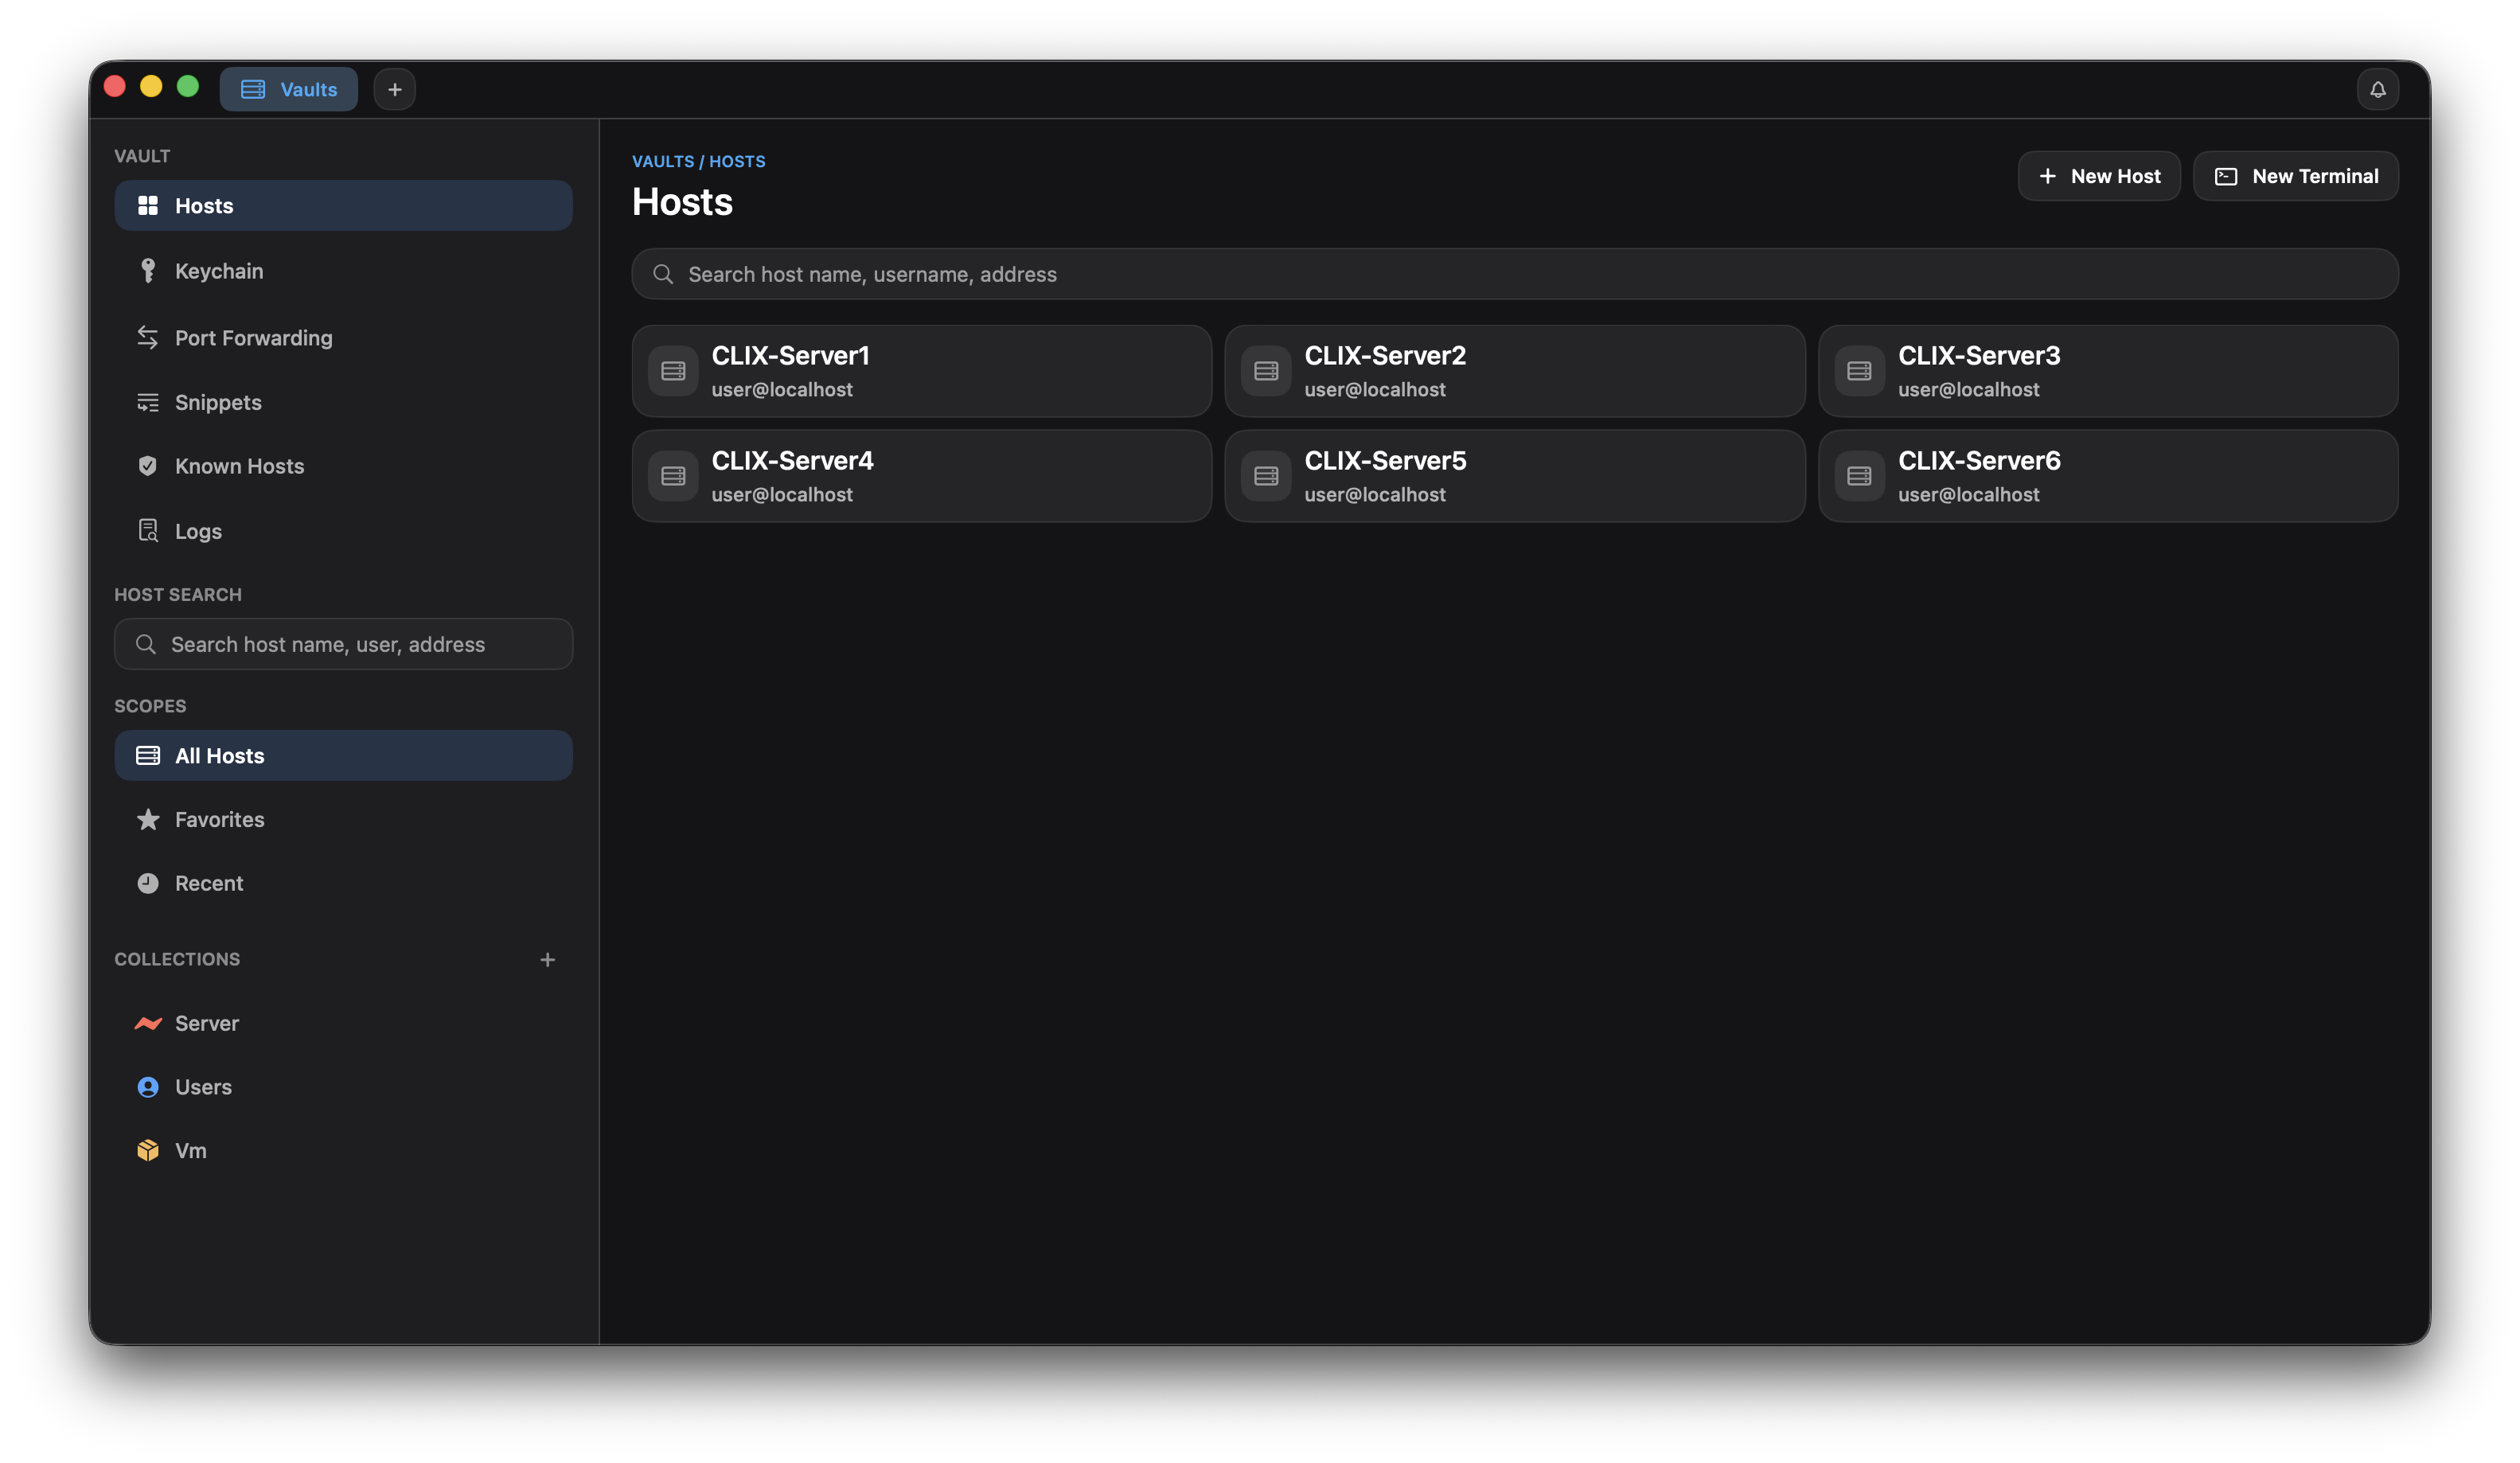
Task: Click the CLIX-Server2 server icon
Action: [1266, 371]
